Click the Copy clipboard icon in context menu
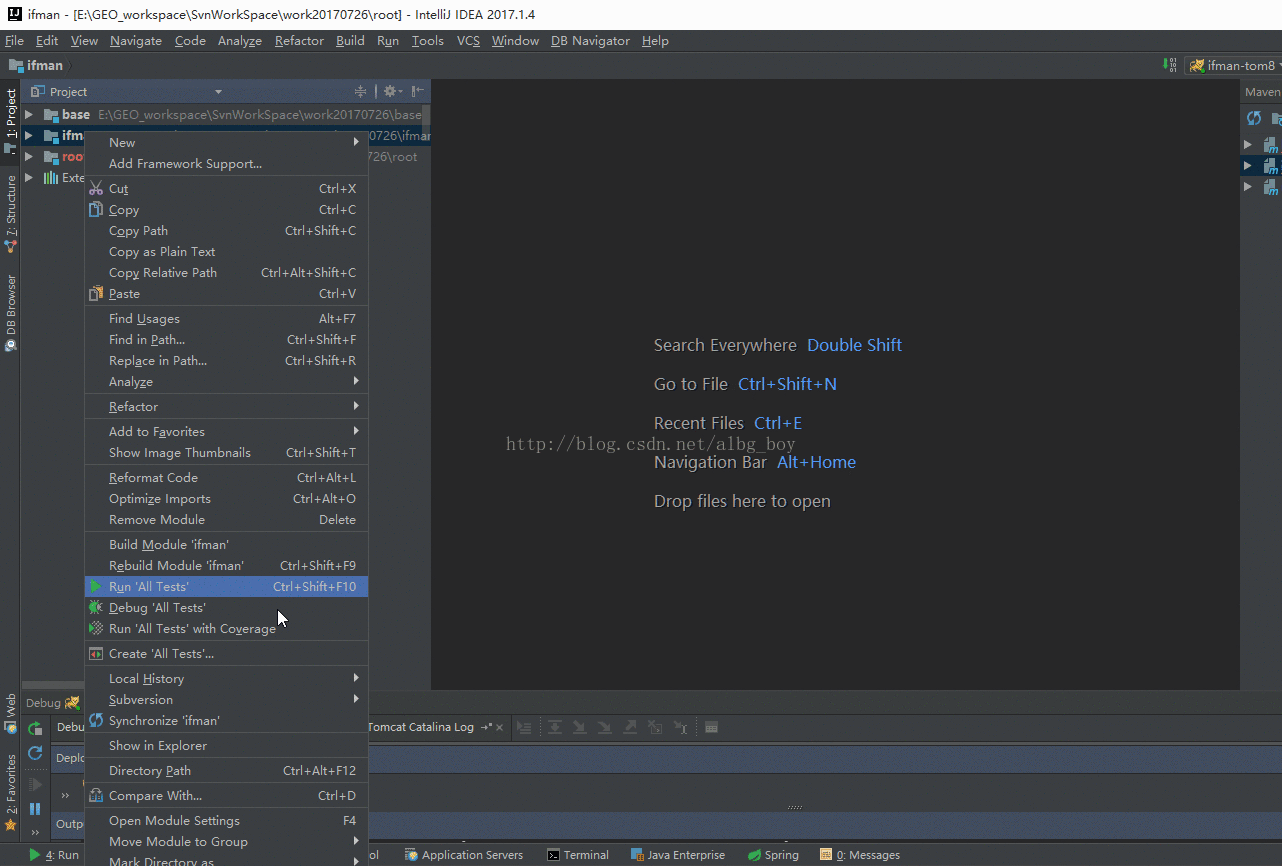The width and height of the screenshot is (1282, 866). tap(96, 210)
